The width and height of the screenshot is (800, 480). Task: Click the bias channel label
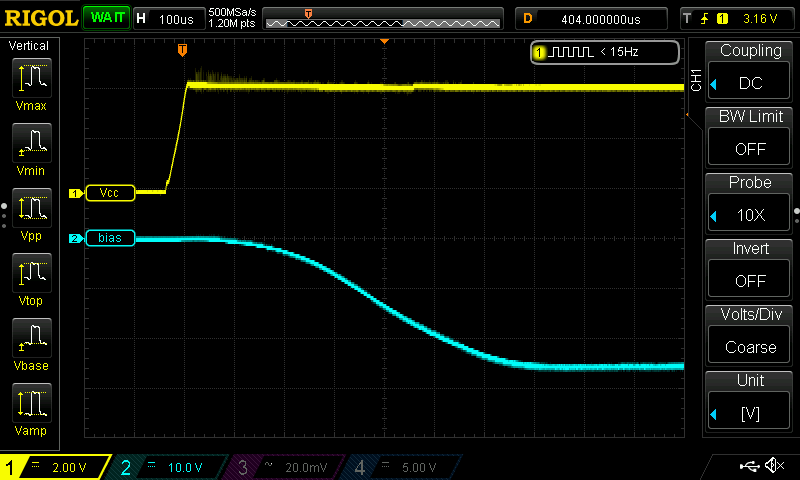pyautogui.click(x=110, y=238)
